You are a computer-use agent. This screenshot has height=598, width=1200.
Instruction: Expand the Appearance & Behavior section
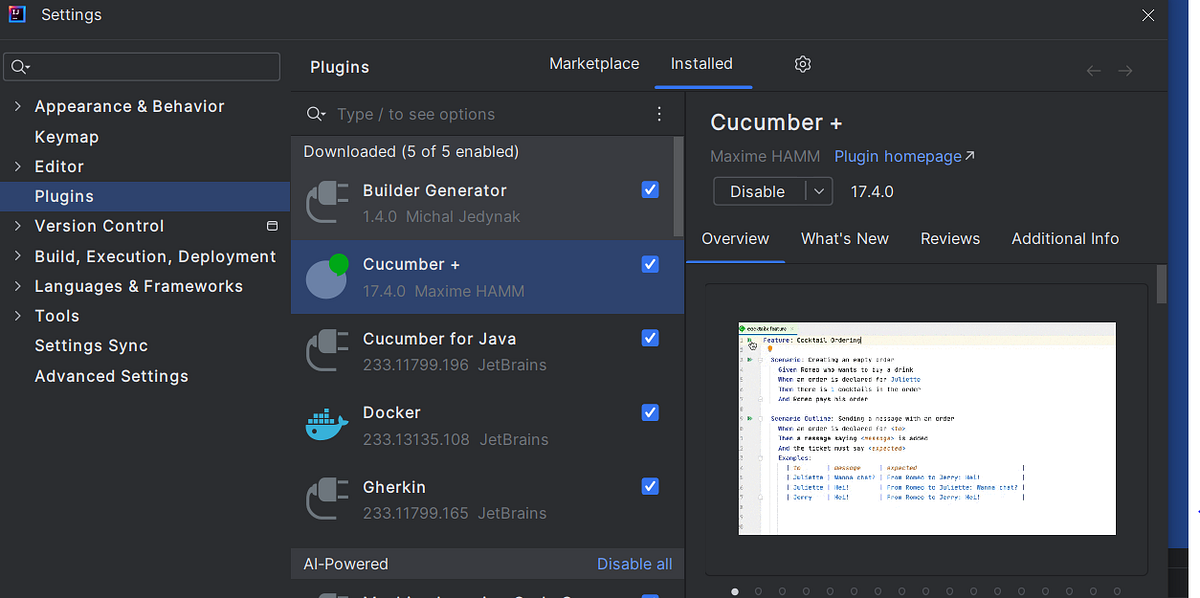pos(18,106)
